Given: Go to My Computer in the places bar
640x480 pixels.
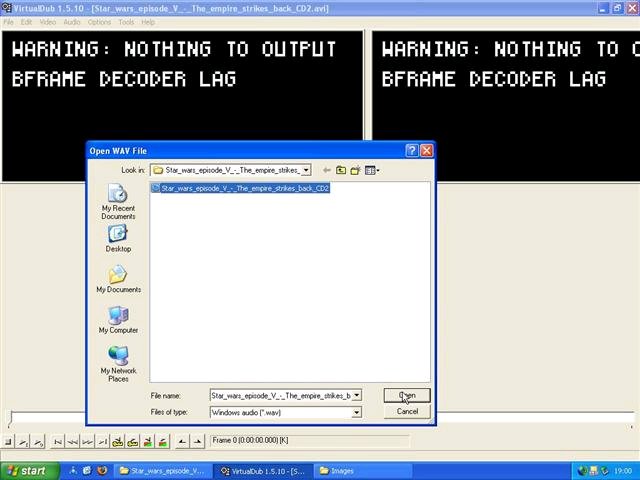Looking at the screenshot, I should click(x=118, y=320).
